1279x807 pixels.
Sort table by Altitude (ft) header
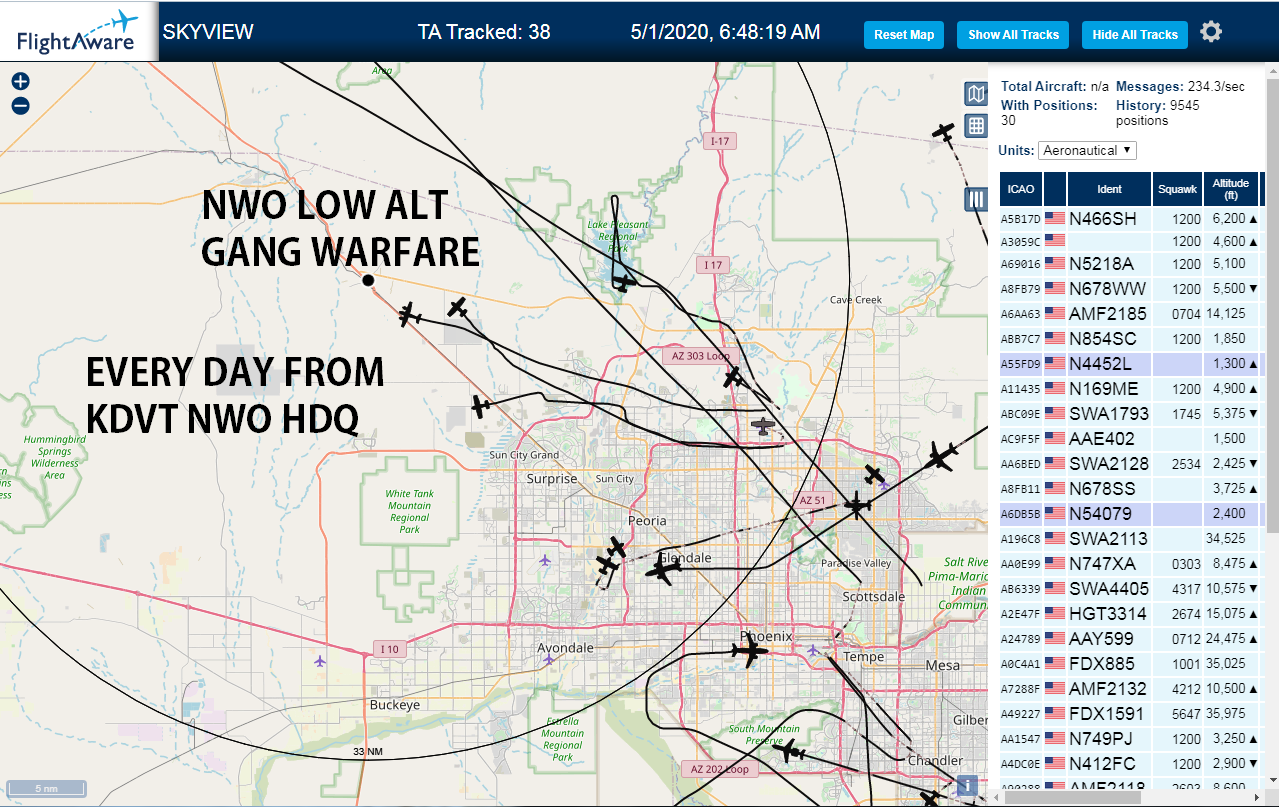click(1231, 189)
